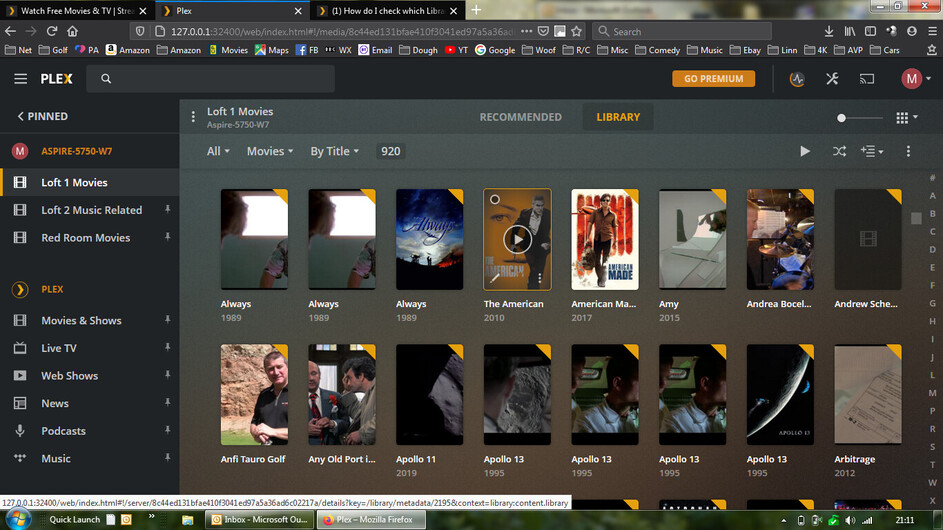Open the filter toolbar more-options menu
This screenshot has height=530, width=943.
pos(908,152)
